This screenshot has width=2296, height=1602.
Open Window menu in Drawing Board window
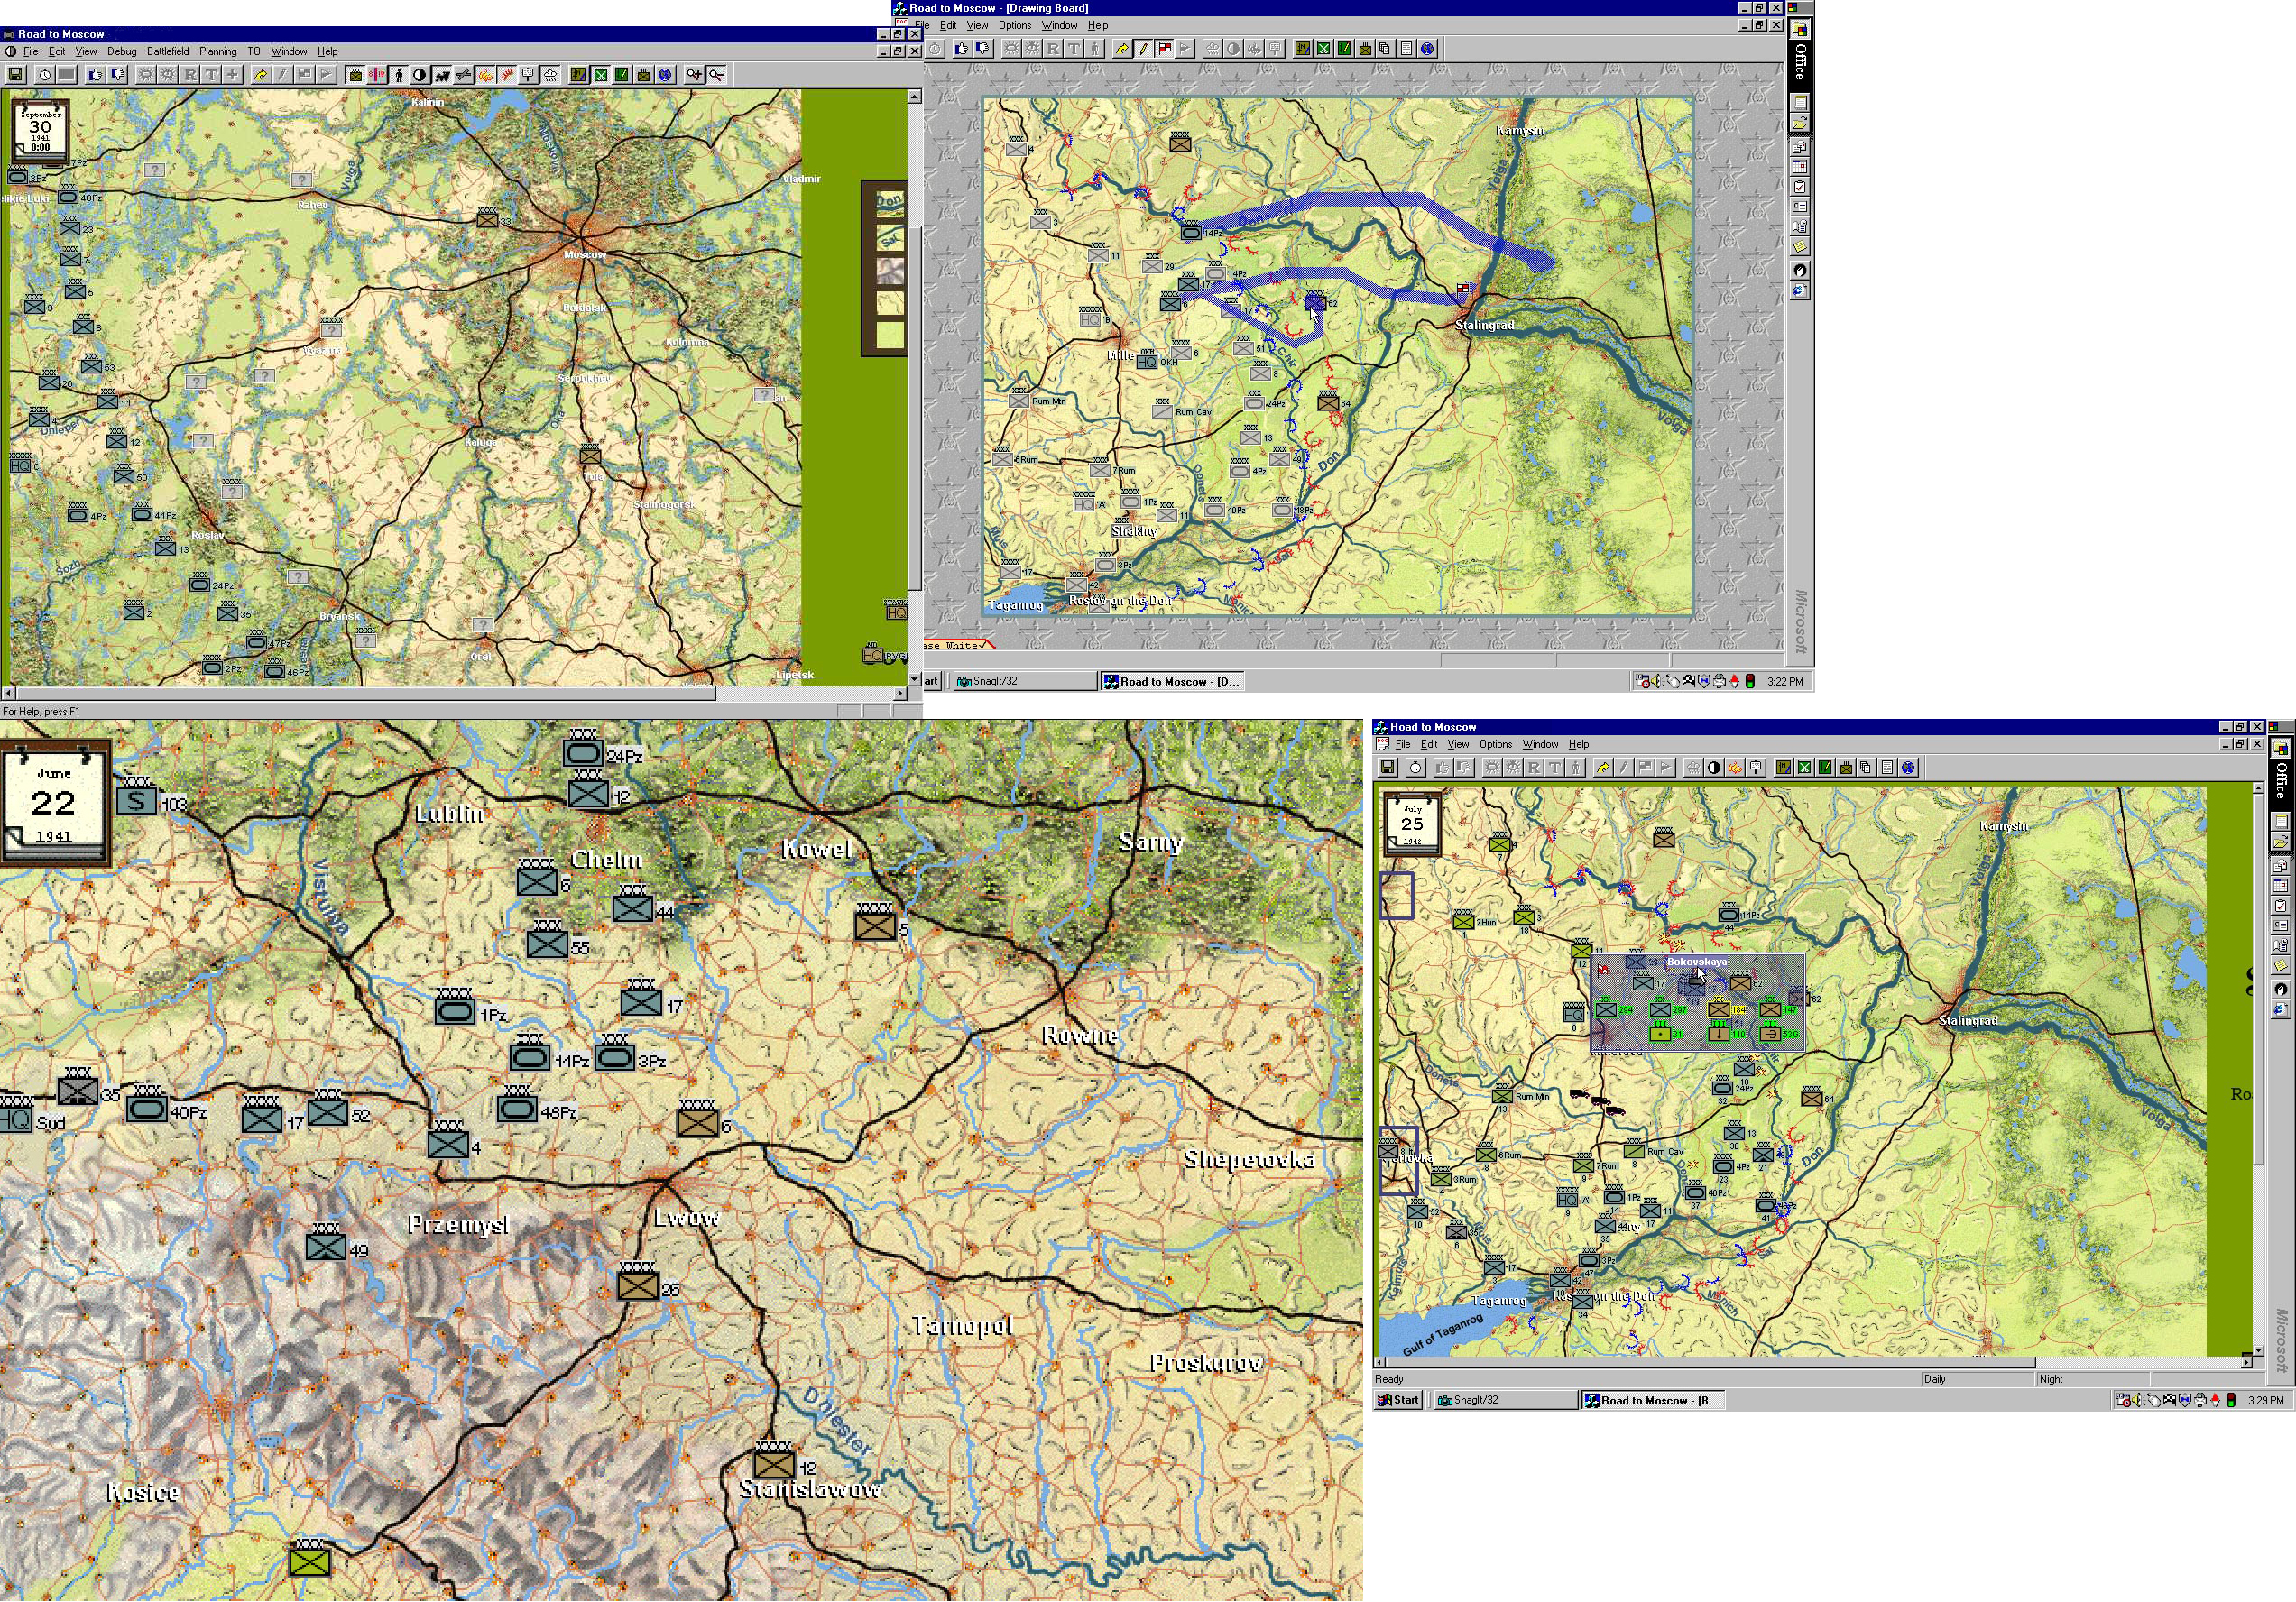[1059, 25]
